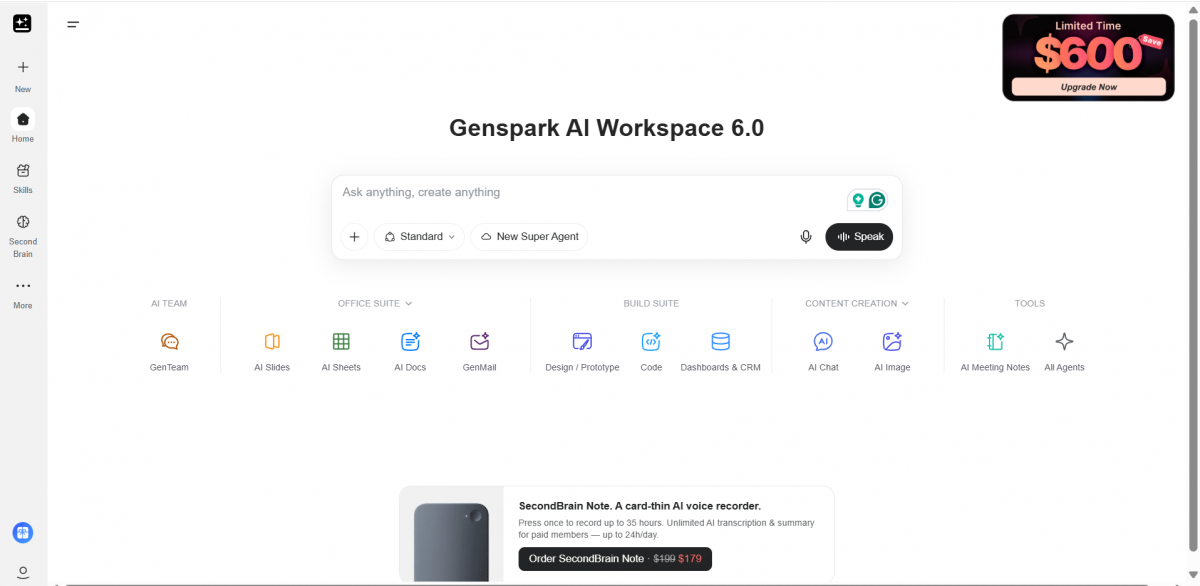
Task: Click the blue round app icon in sidebar
Action: tap(23, 533)
